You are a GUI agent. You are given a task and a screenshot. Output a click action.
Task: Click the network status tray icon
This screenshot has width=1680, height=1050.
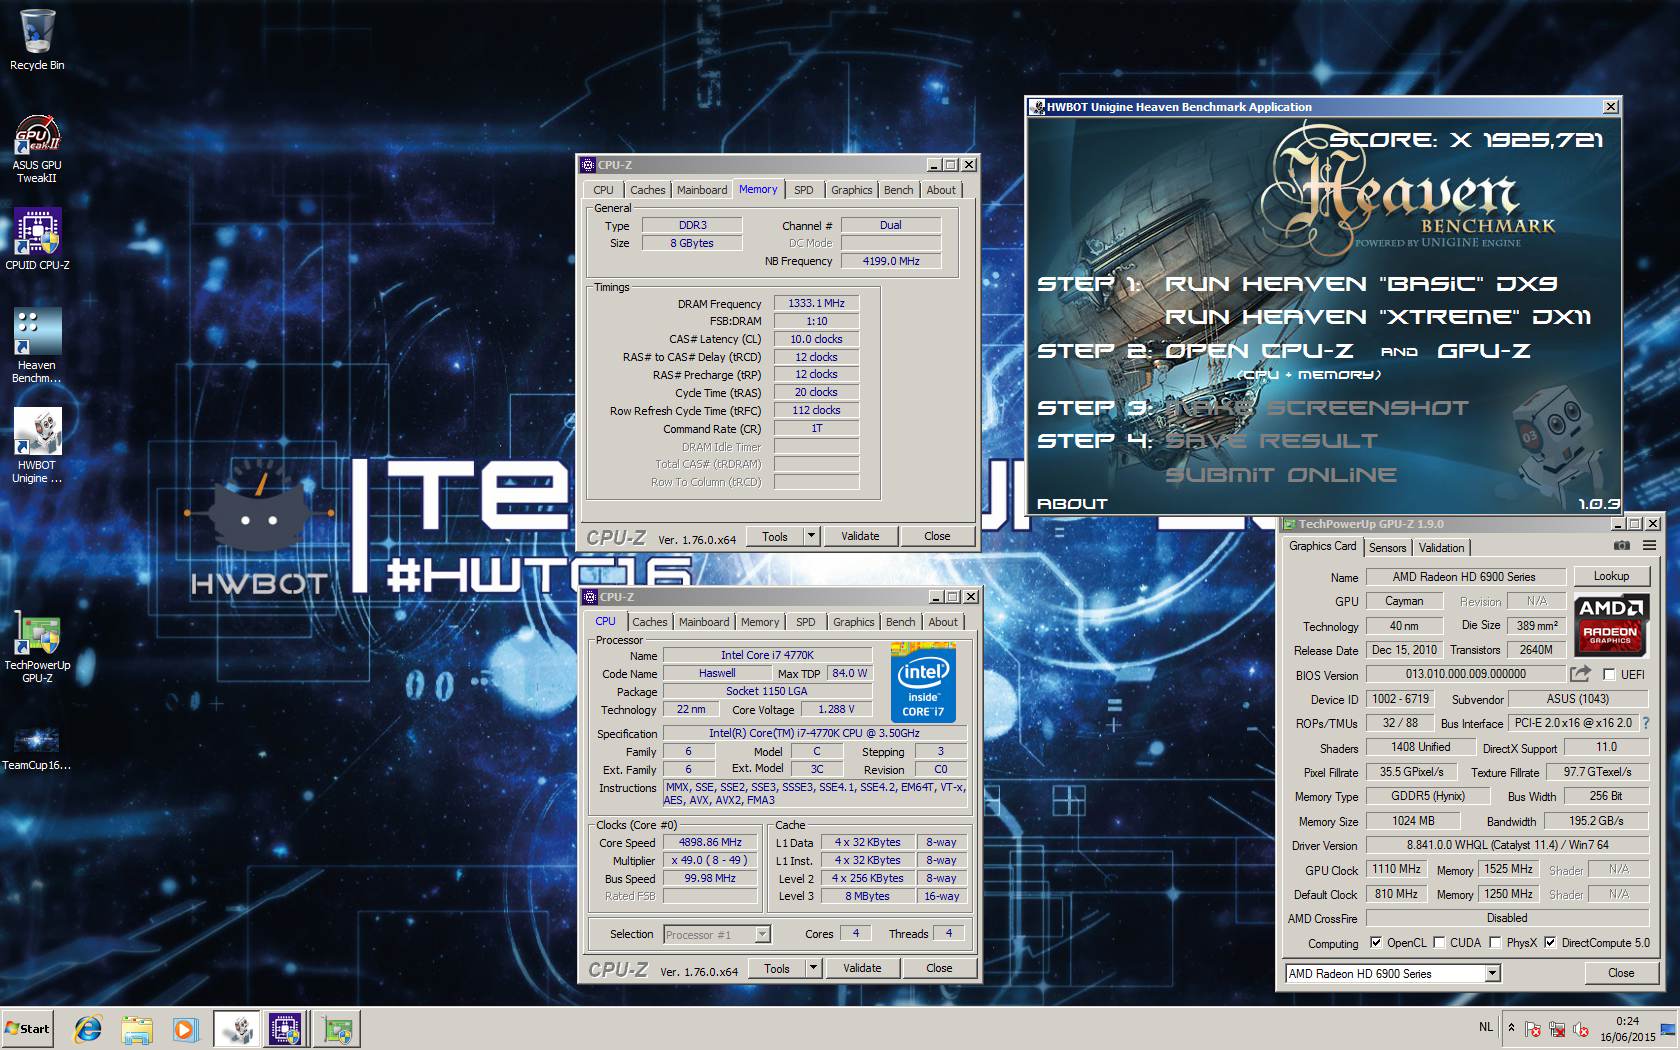(x=1557, y=1029)
